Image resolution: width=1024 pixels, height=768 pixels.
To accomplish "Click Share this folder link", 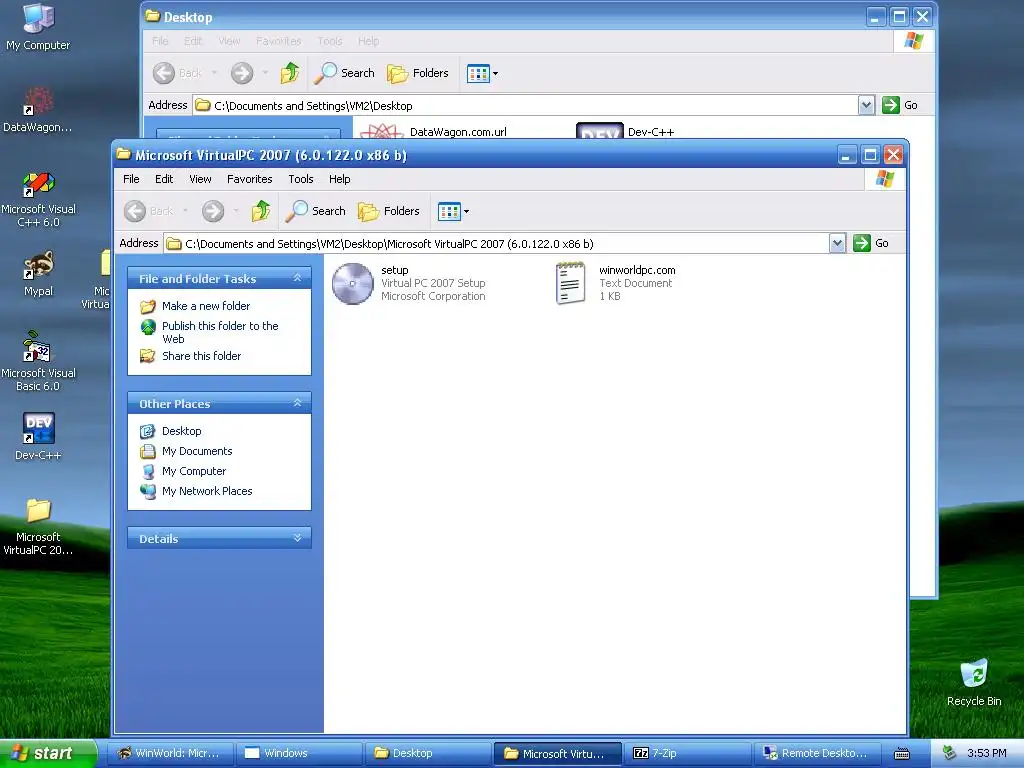I will [201, 356].
